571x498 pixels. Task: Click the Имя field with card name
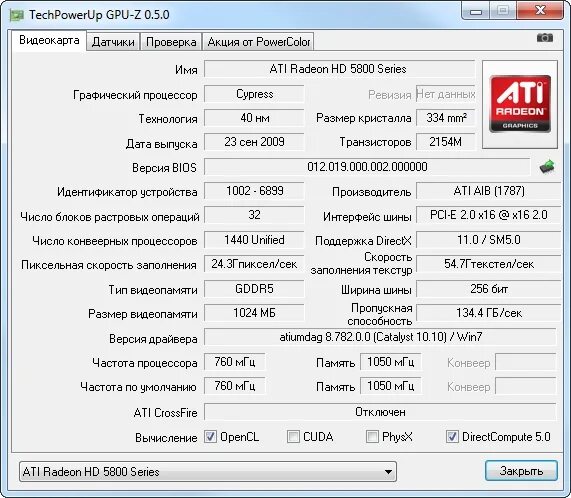click(339, 69)
